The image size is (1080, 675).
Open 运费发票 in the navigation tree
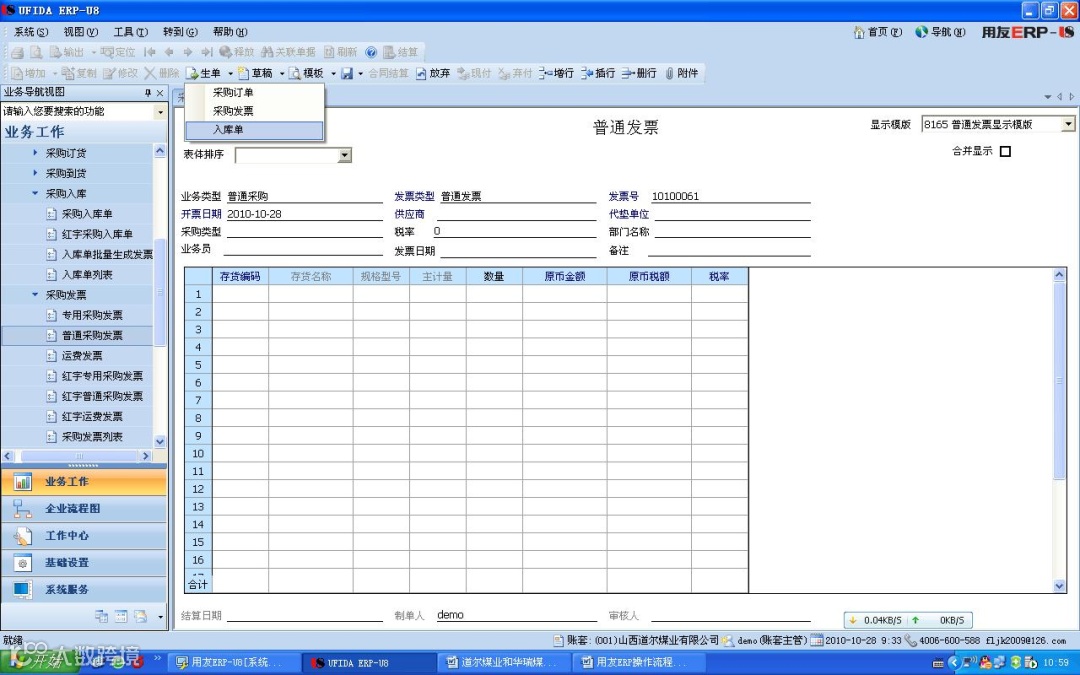[82, 356]
